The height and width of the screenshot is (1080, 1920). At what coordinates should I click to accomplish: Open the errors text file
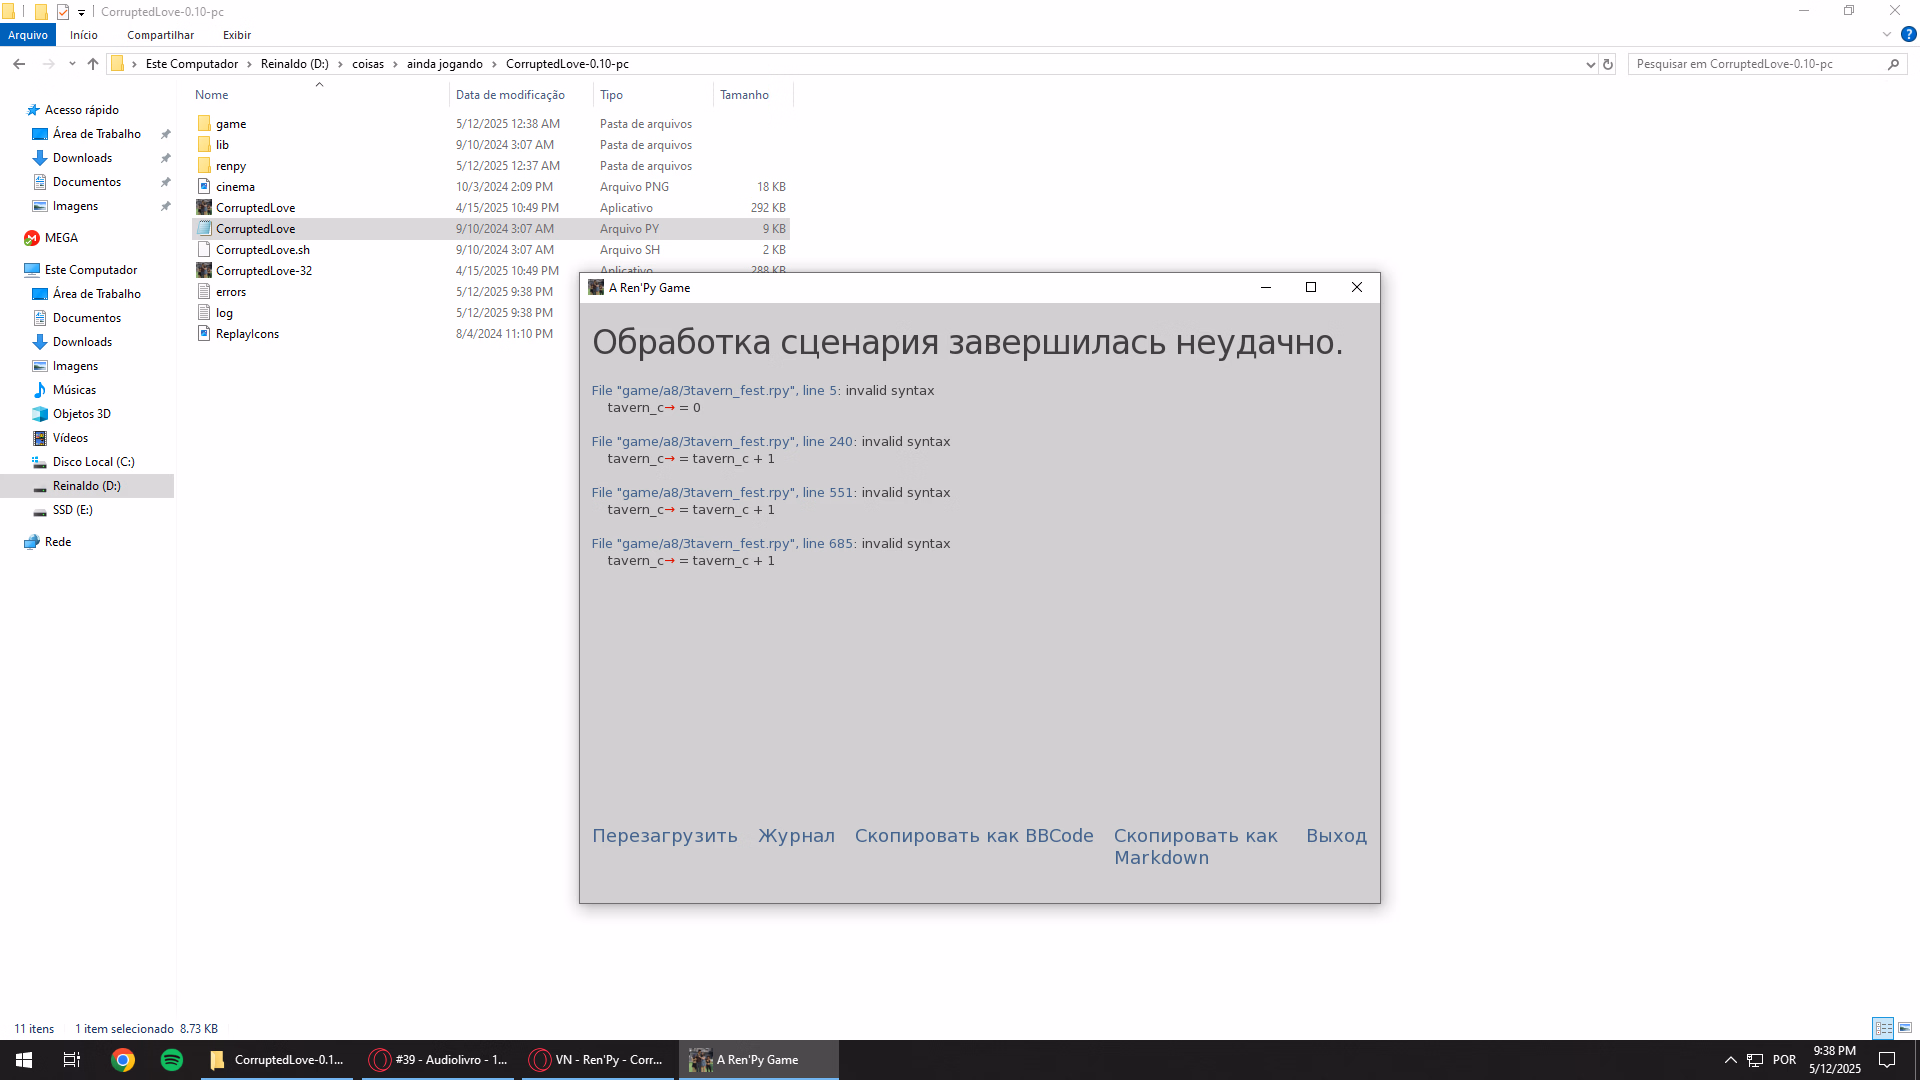[x=231, y=292]
